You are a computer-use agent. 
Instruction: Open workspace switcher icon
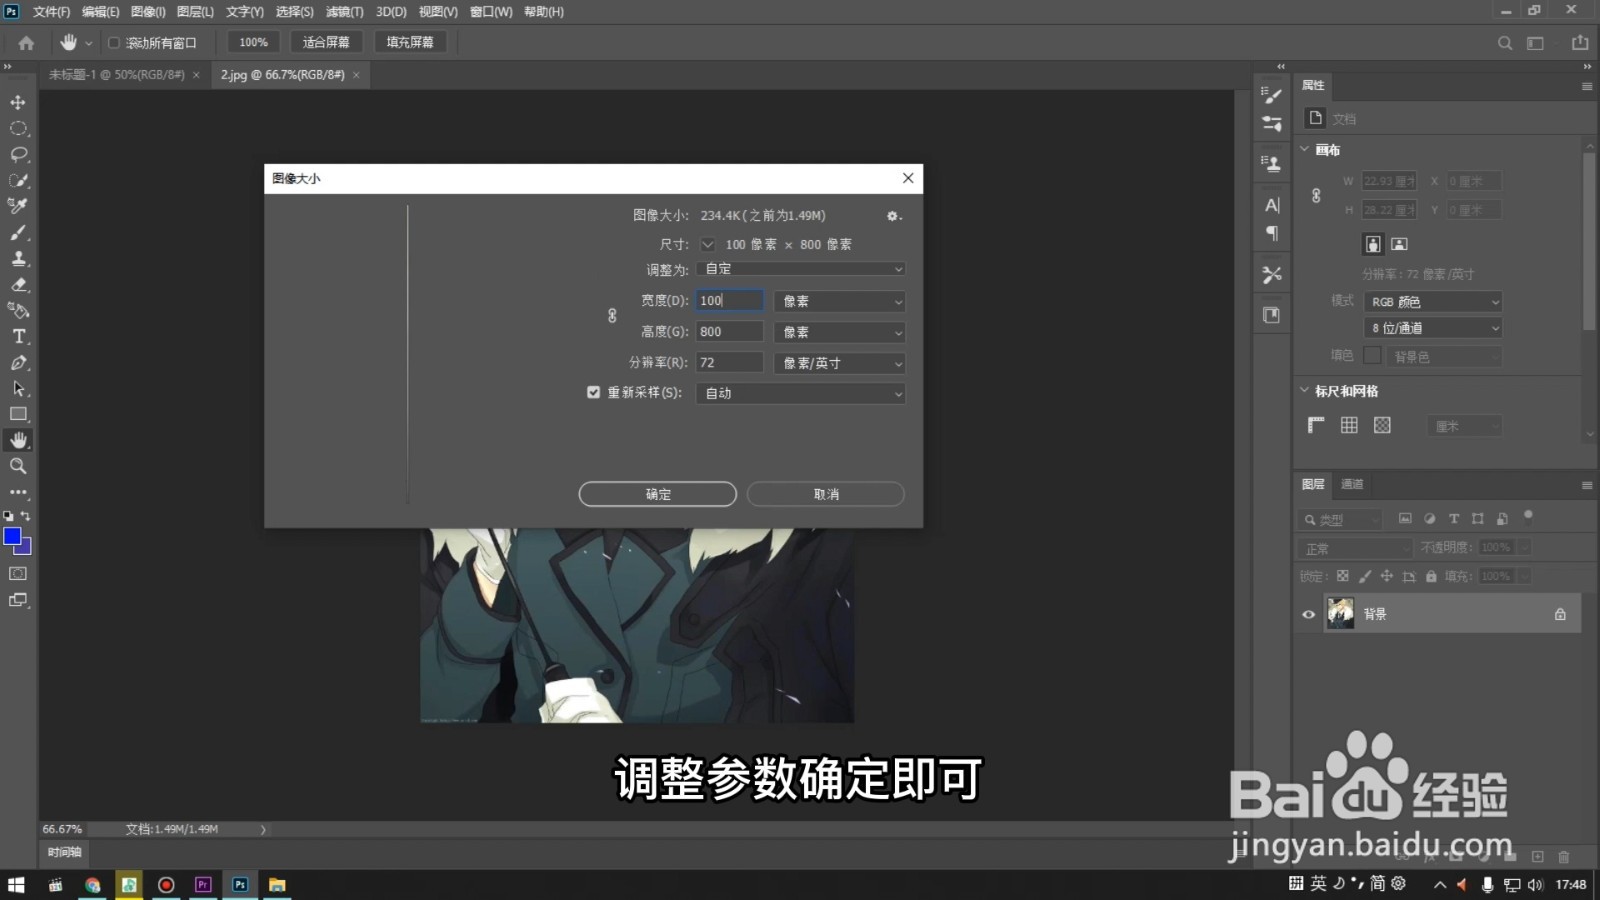tap(1535, 43)
